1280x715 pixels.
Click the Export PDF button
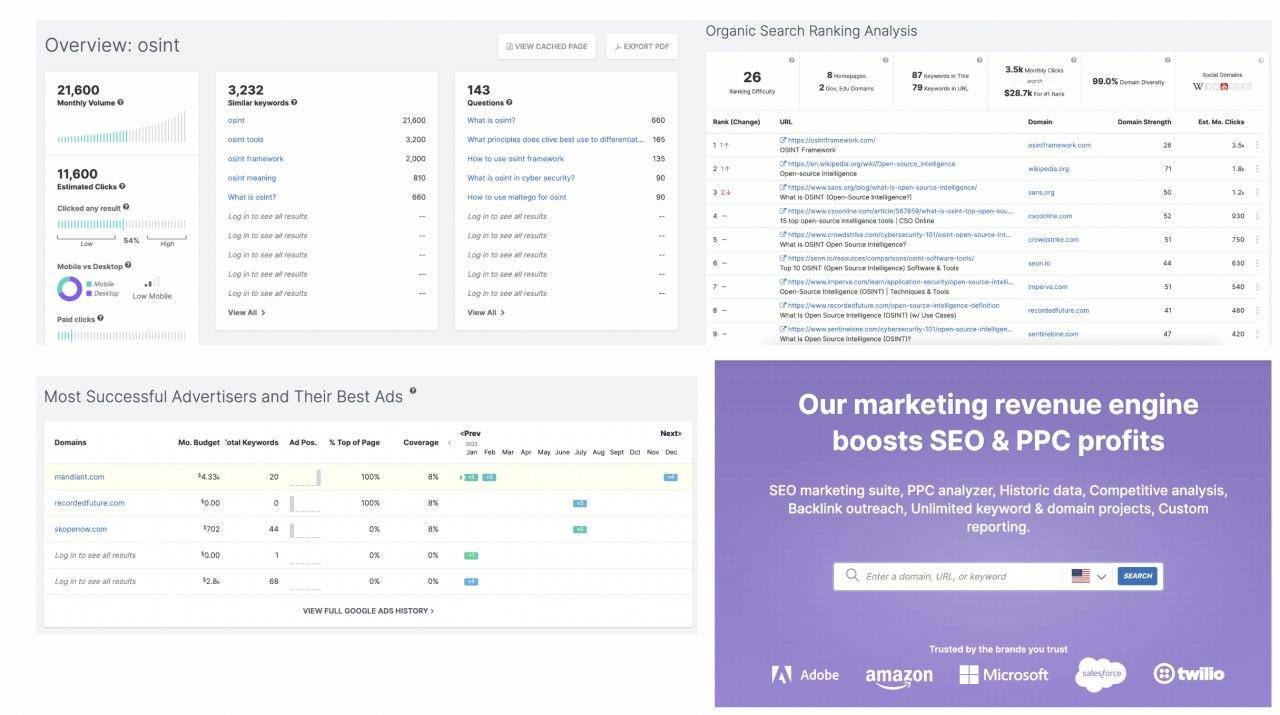tap(642, 46)
